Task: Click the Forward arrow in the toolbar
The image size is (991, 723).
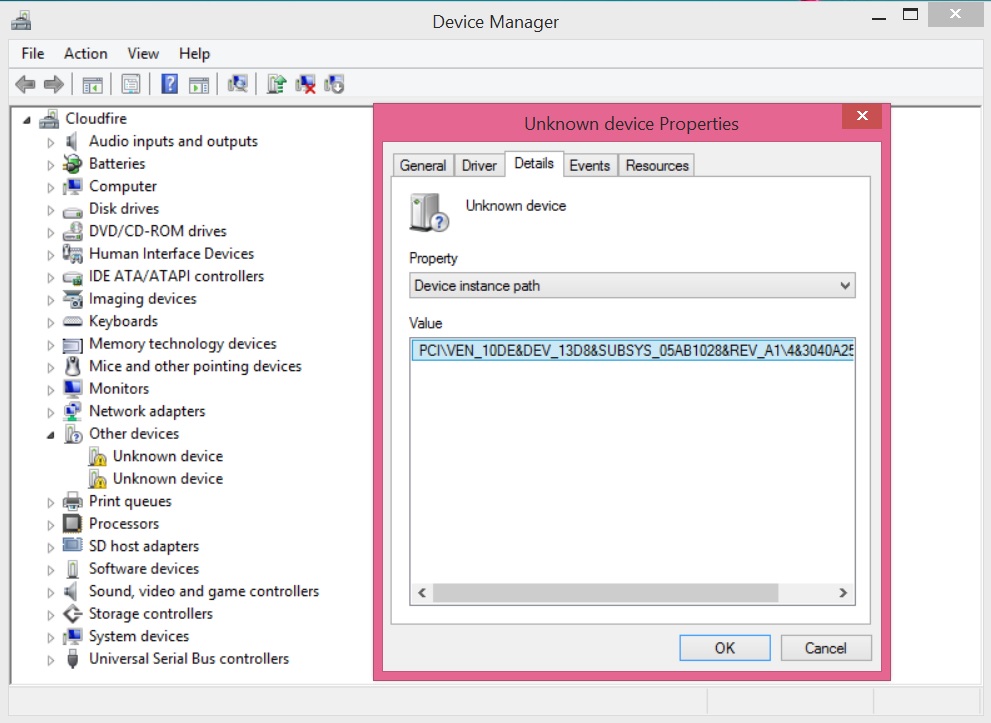Action: tap(54, 85)
